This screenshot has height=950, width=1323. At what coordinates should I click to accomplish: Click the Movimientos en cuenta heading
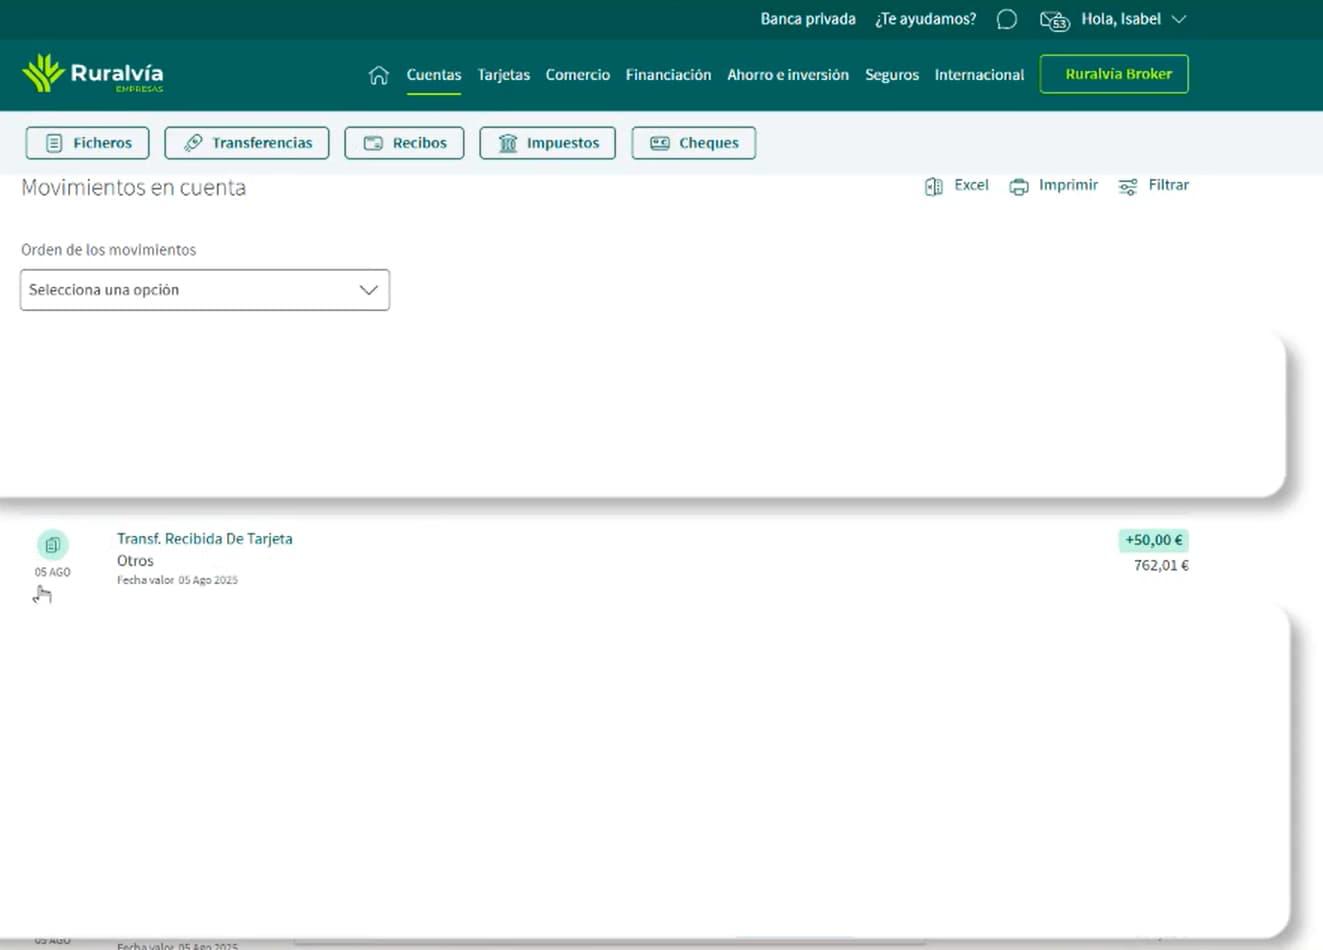coord(133,188)
